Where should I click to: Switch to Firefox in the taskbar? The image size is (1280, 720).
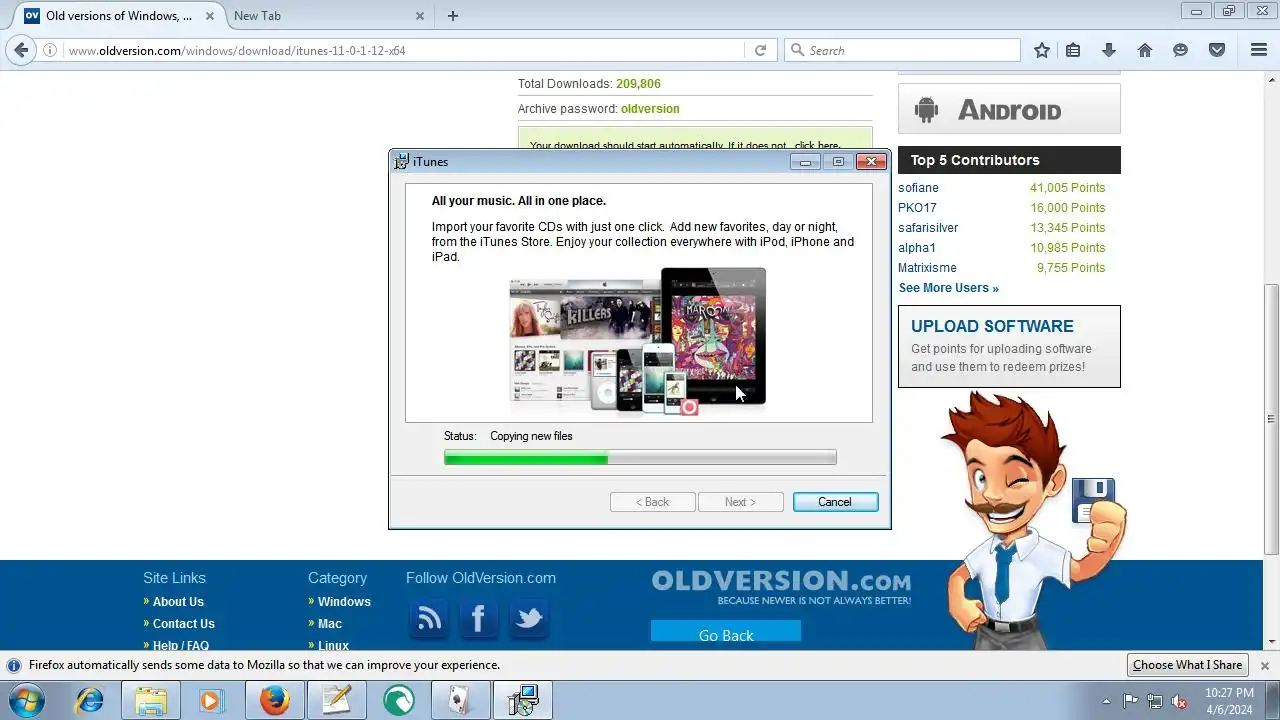click(x=275, y=700)
